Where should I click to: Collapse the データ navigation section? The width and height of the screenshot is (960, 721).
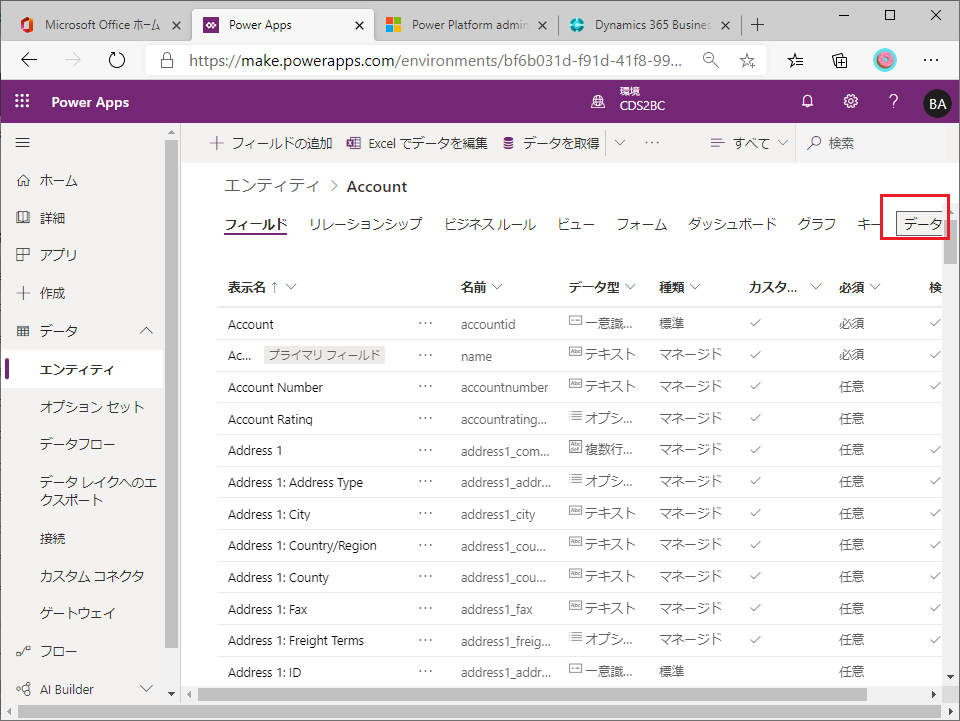(x=146, y=331)
